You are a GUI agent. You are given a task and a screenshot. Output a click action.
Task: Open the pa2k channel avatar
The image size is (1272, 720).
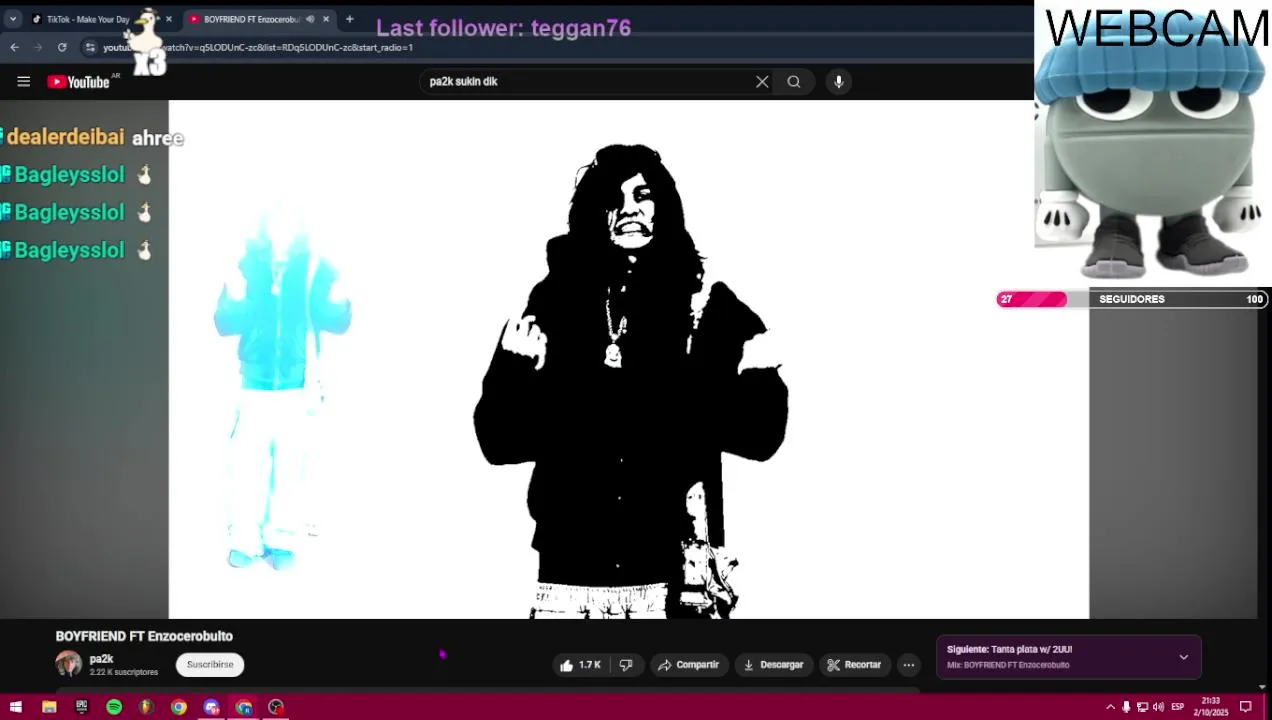(x=69, y=664)
